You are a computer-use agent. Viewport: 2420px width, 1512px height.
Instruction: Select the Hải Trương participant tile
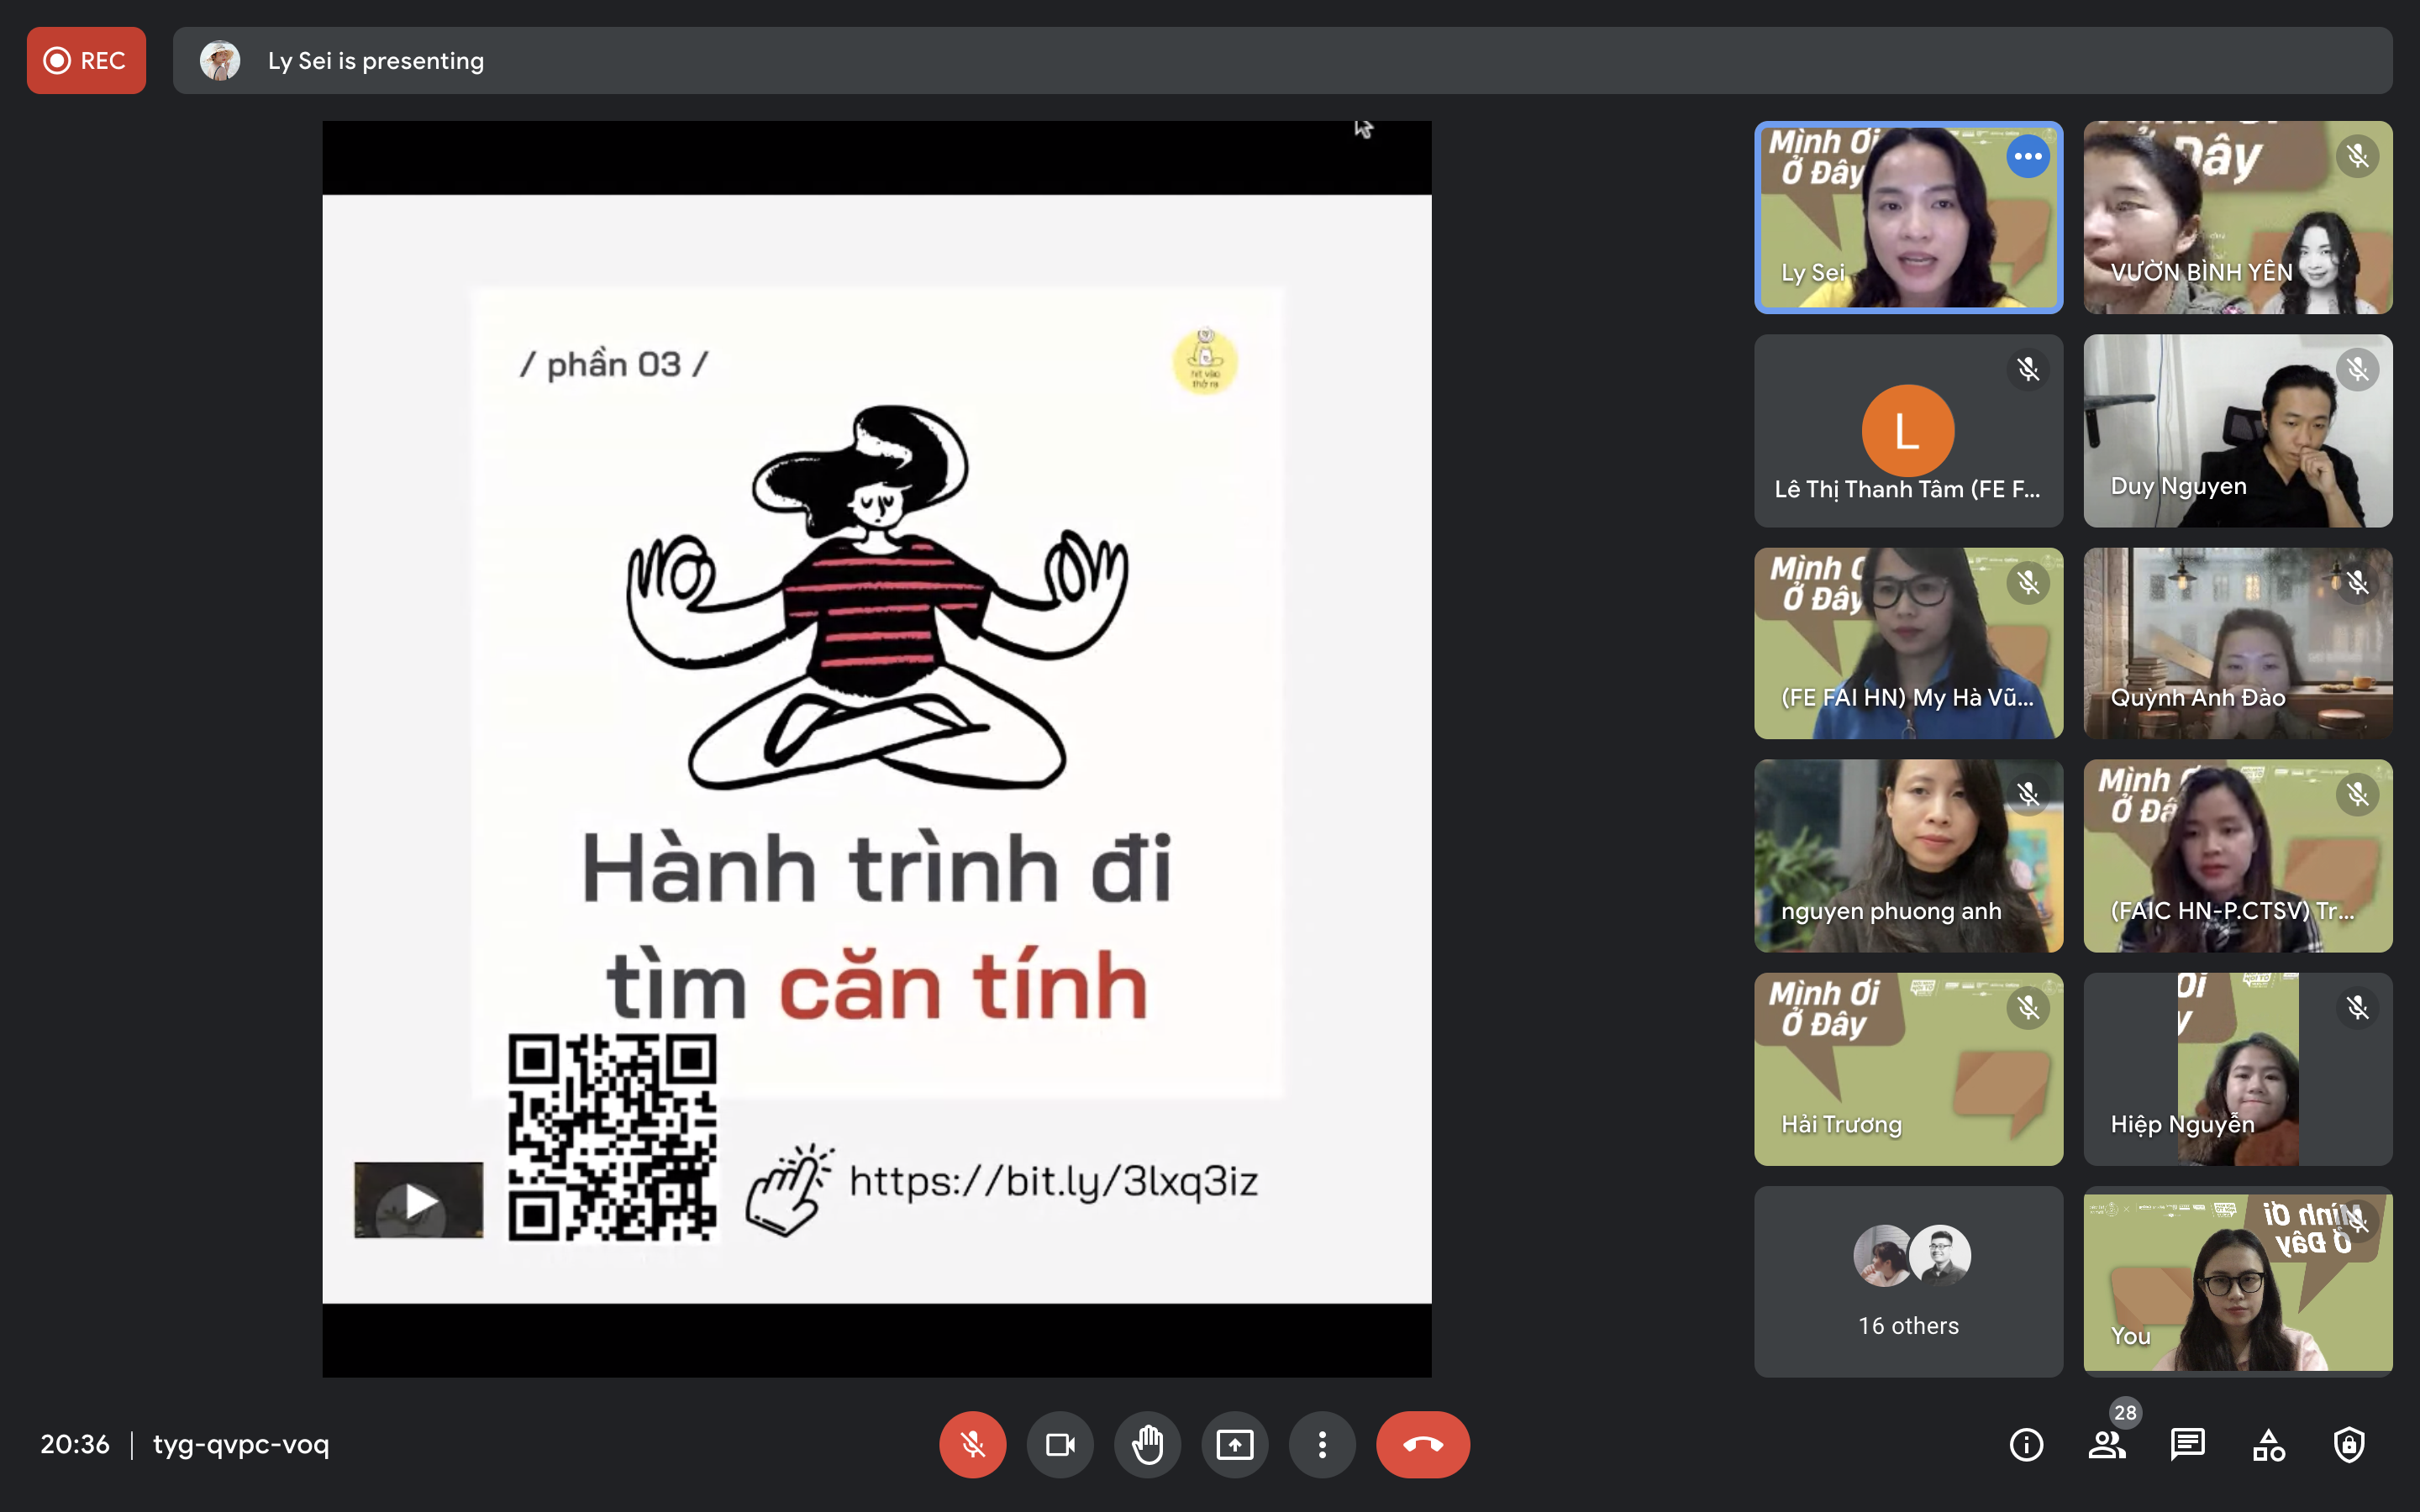(x=1908, y=1069)
